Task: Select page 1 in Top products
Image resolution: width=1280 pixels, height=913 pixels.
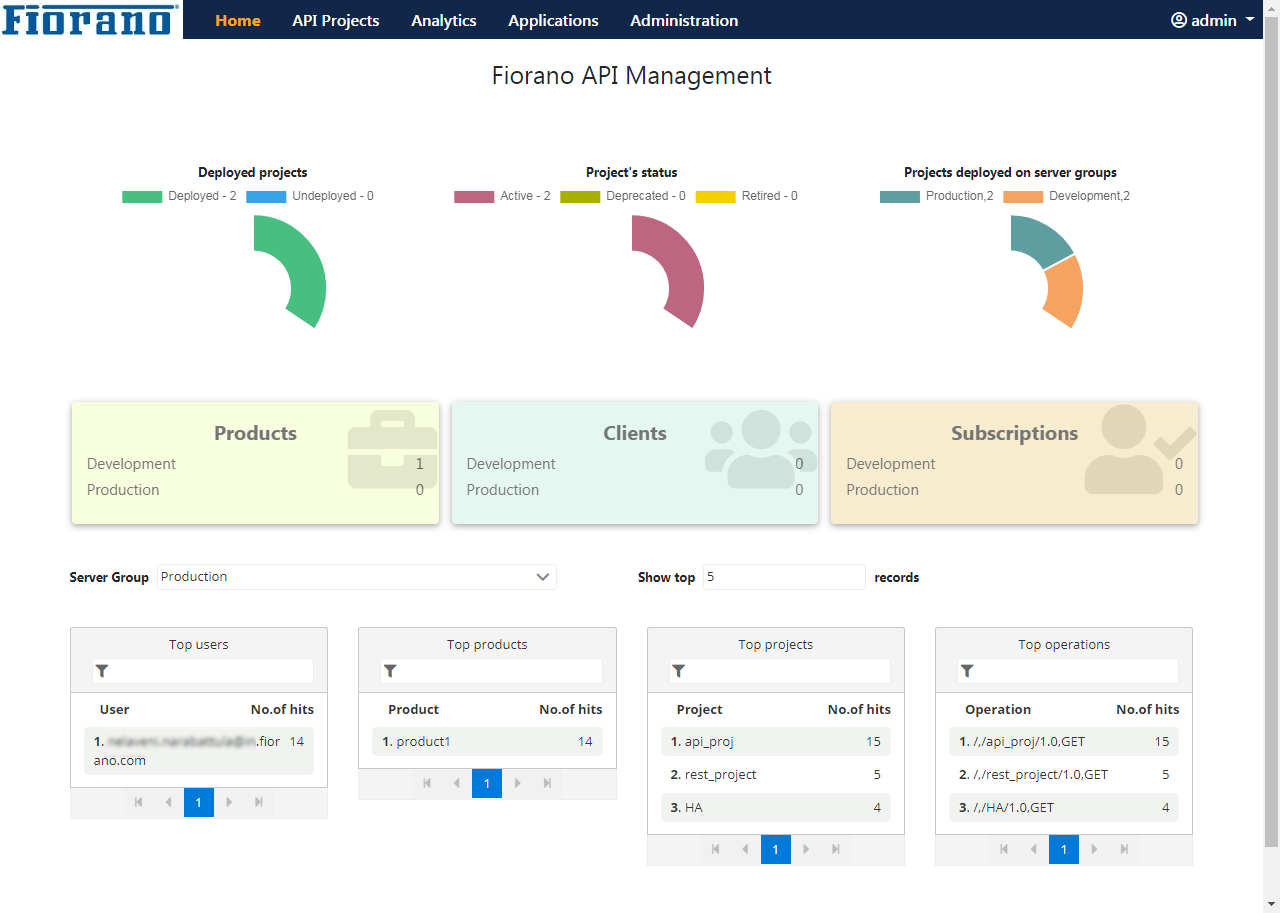Action: pos(487,783)
